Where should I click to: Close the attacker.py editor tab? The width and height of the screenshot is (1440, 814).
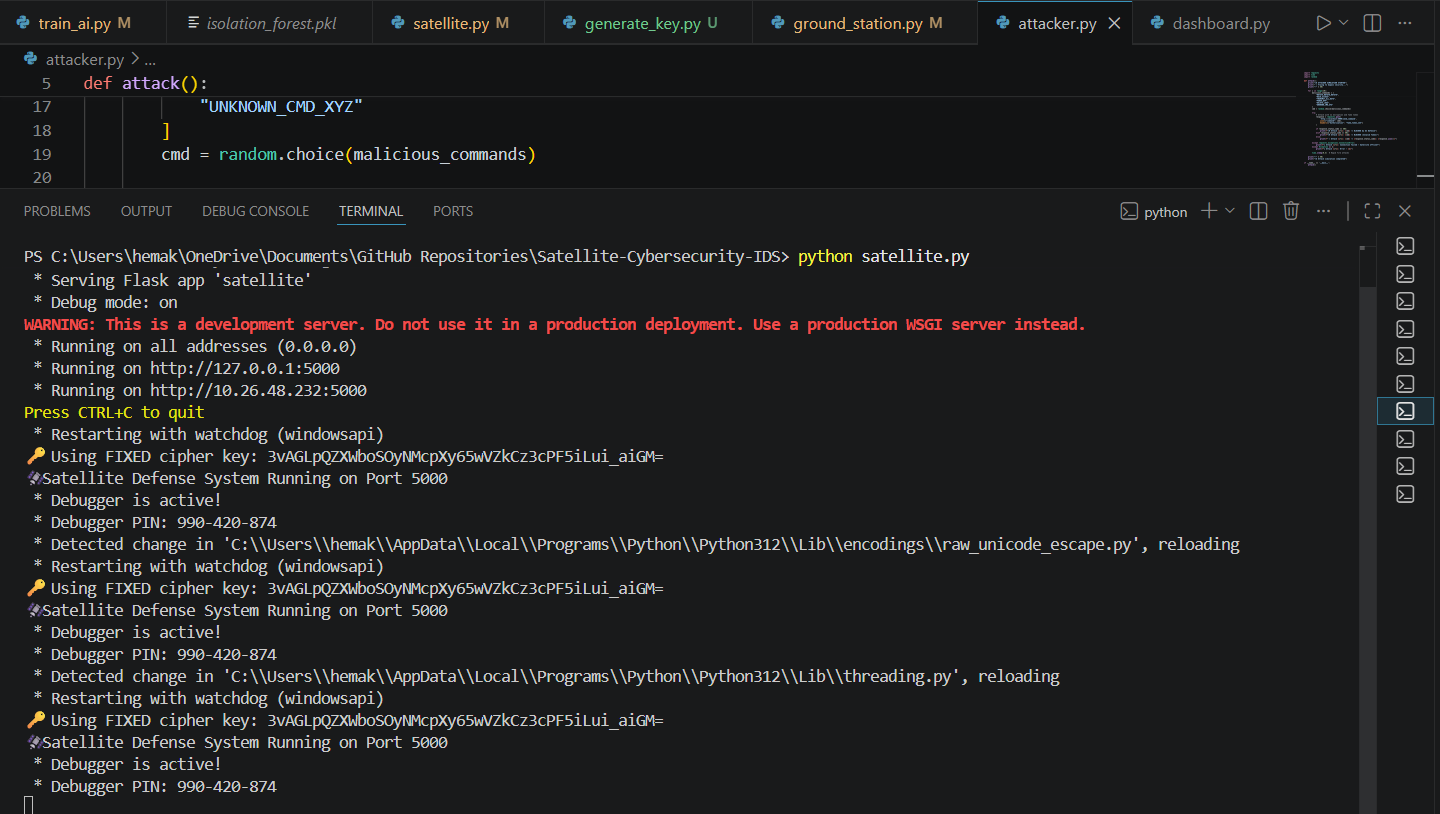coord(1115,23)
